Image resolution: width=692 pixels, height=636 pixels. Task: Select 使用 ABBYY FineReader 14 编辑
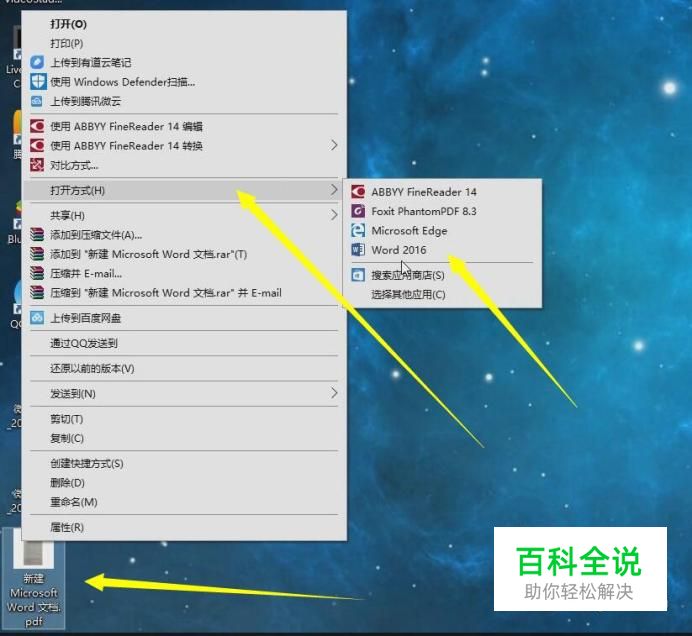[184, 126]
